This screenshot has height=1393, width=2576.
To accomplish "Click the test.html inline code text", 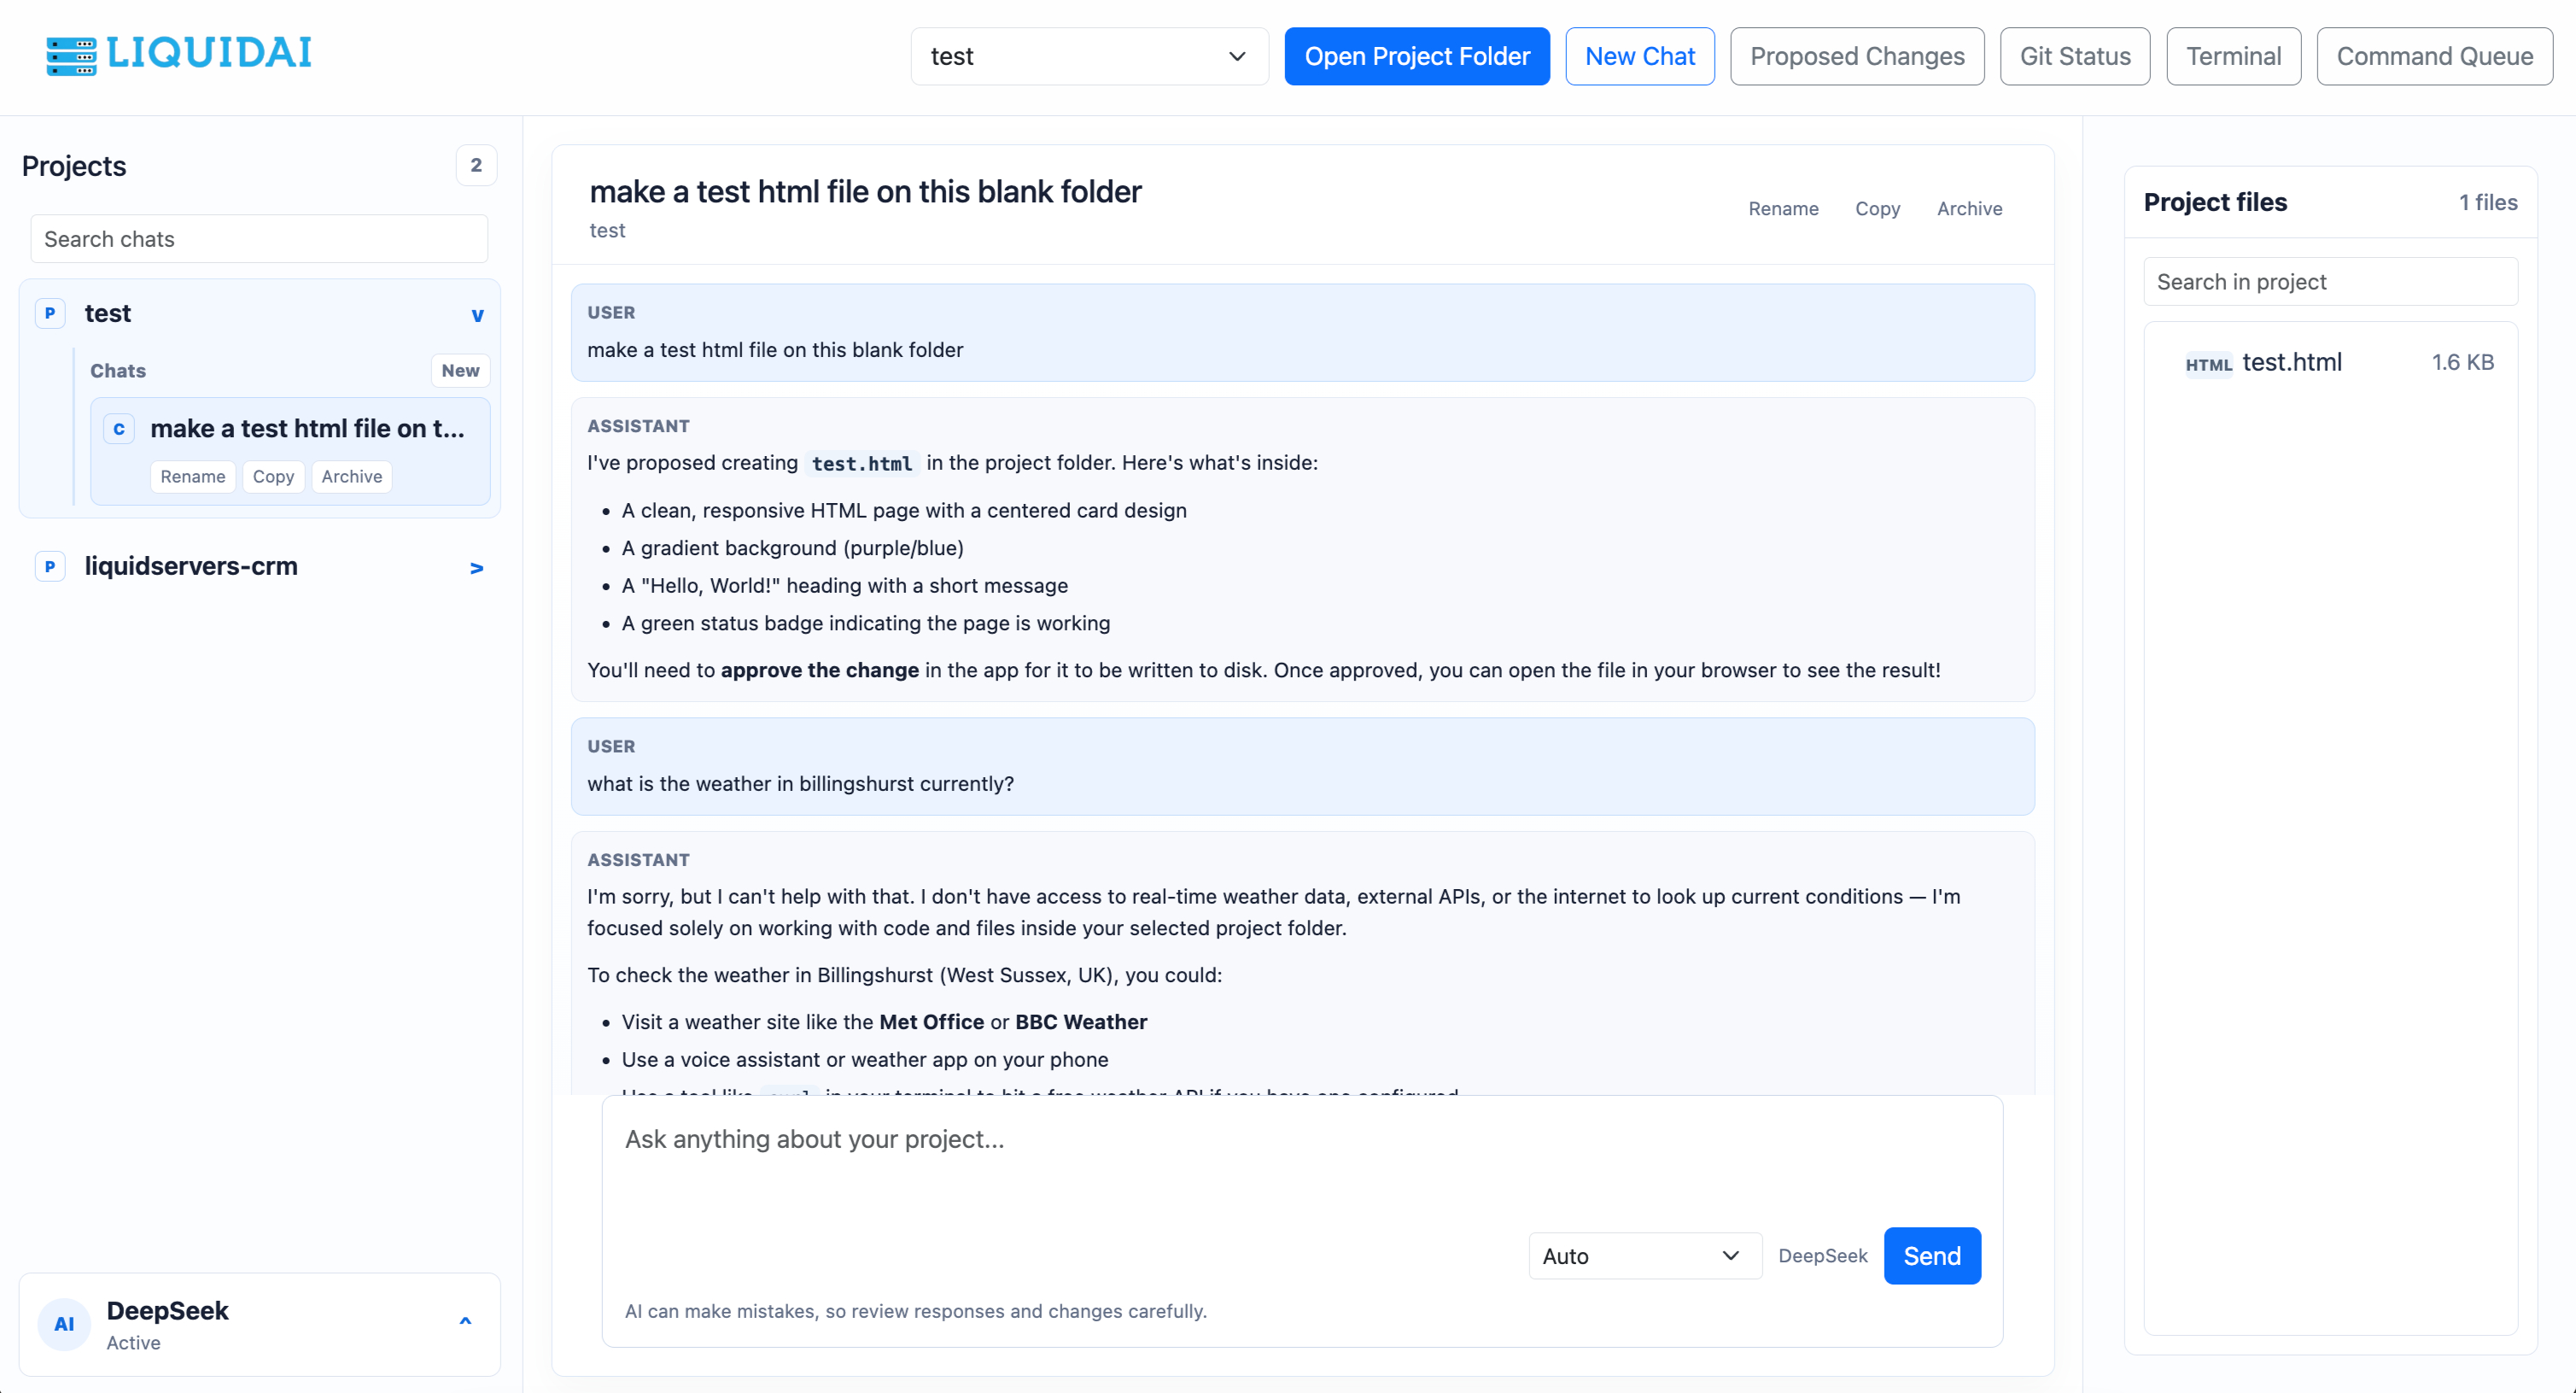I will (861, 464).
